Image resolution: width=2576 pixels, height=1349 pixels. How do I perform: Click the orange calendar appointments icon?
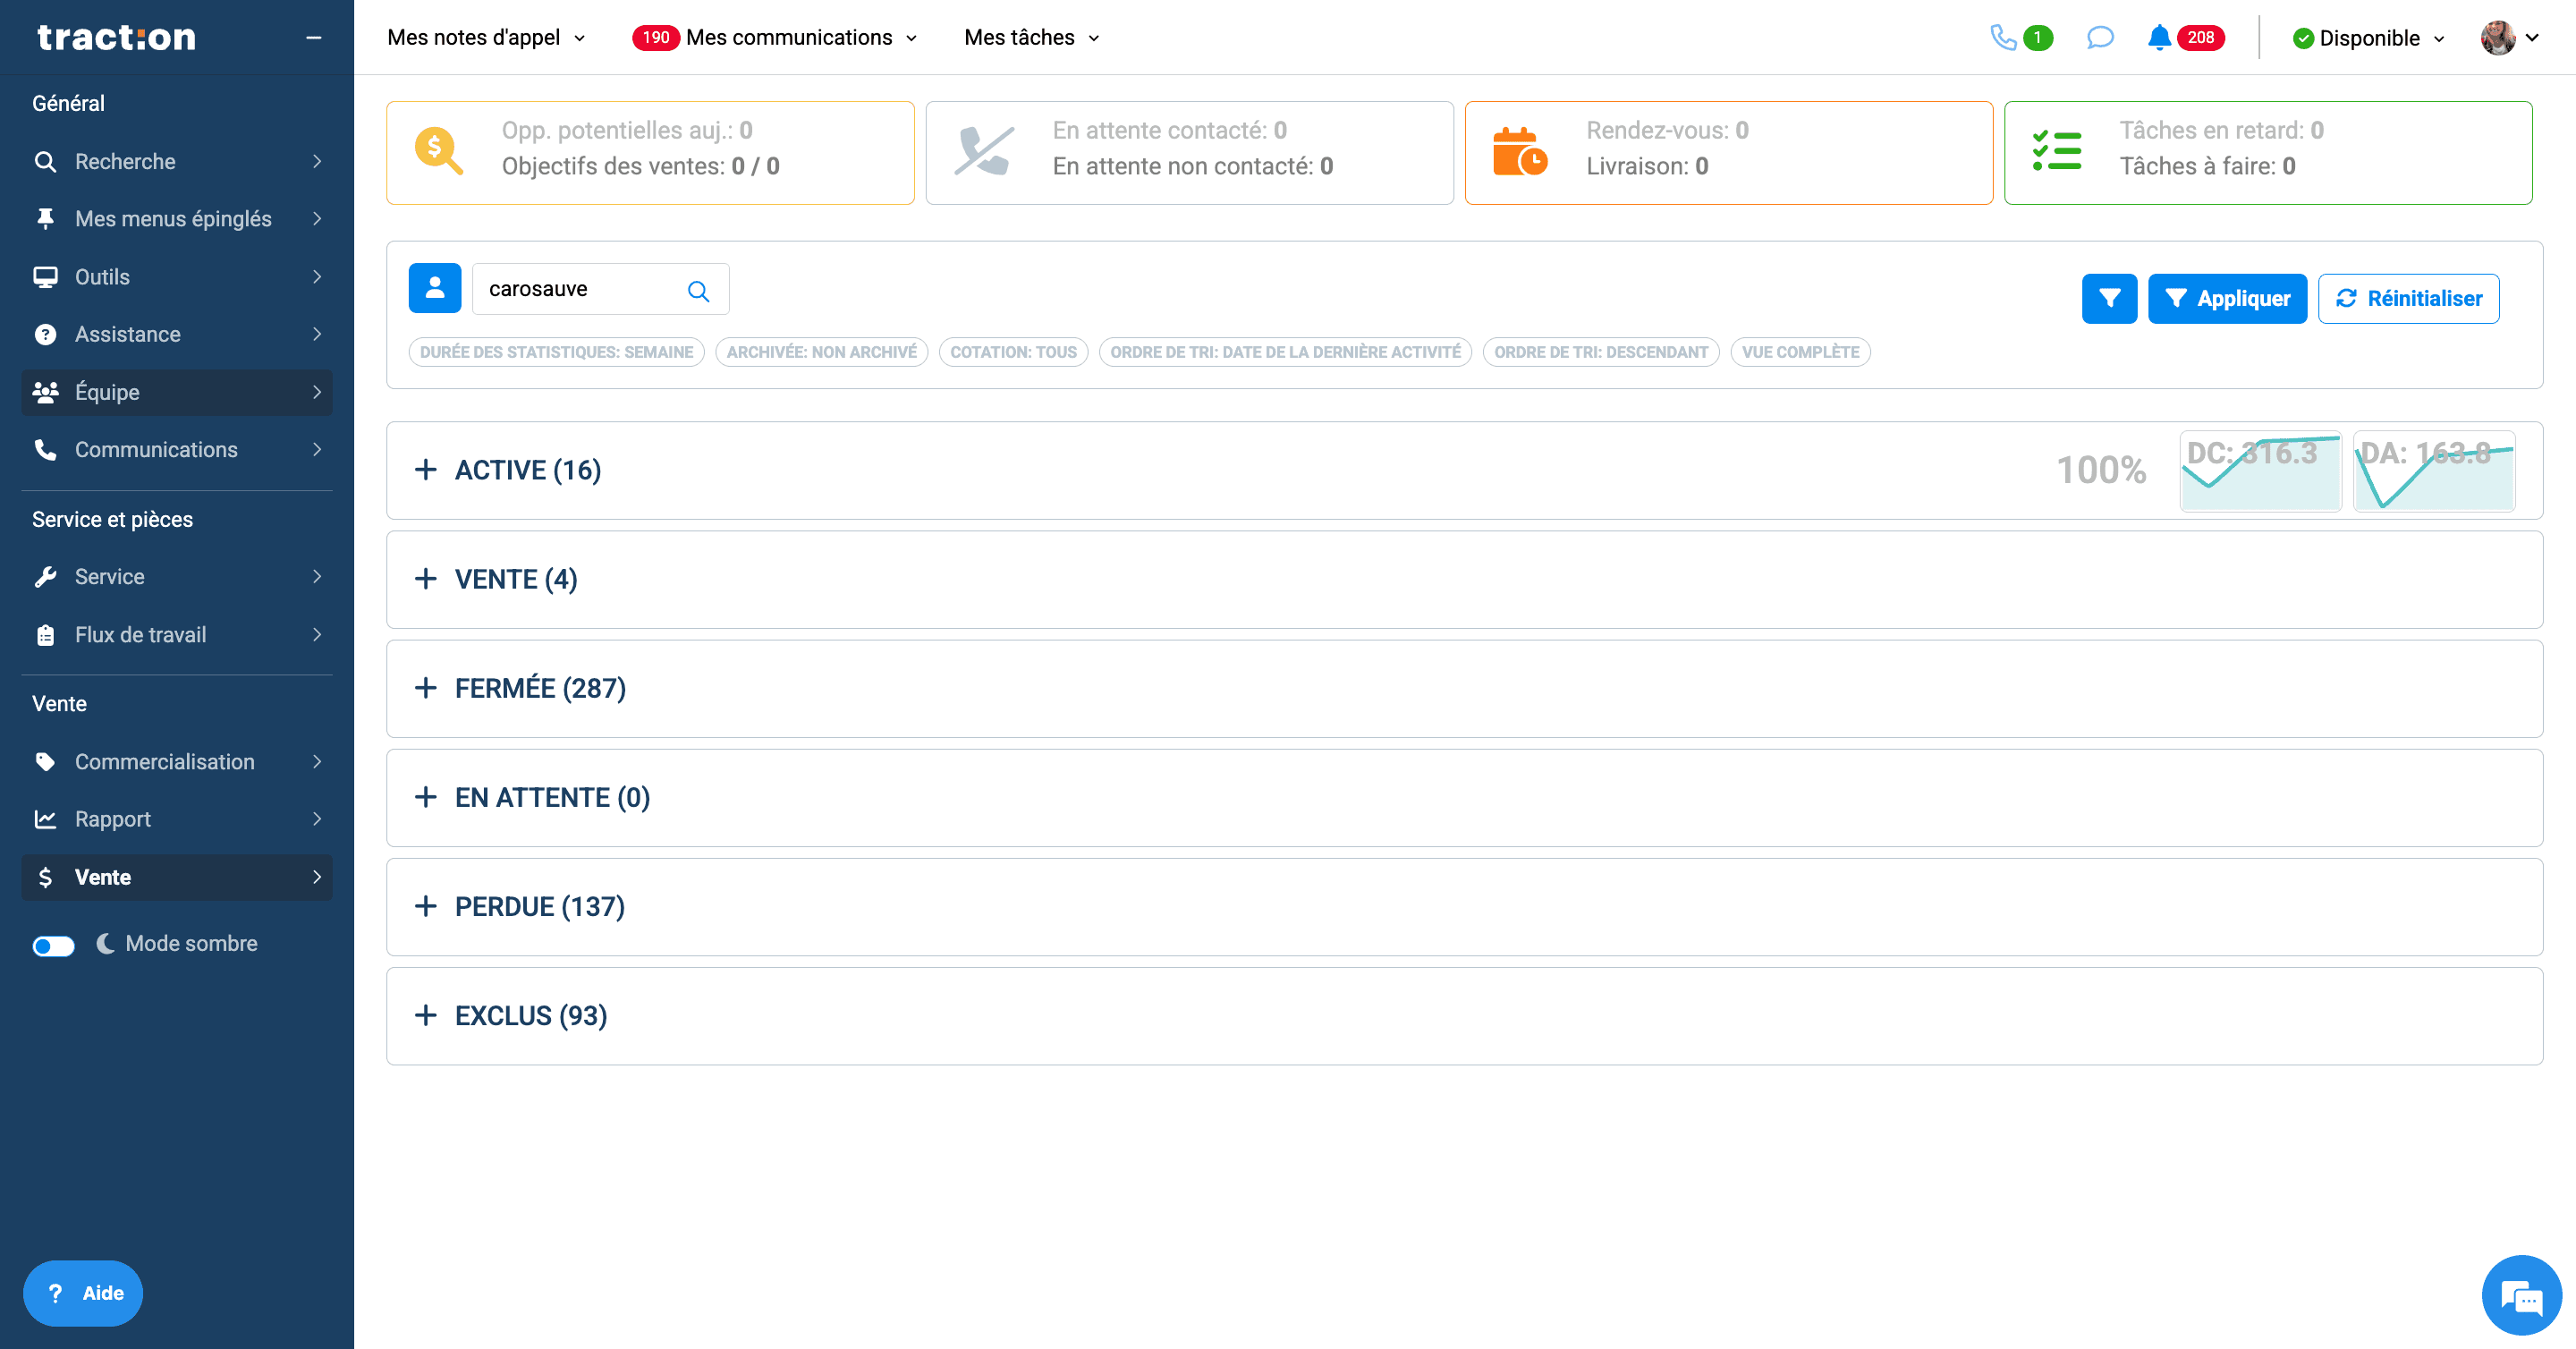pos(1519,151)
